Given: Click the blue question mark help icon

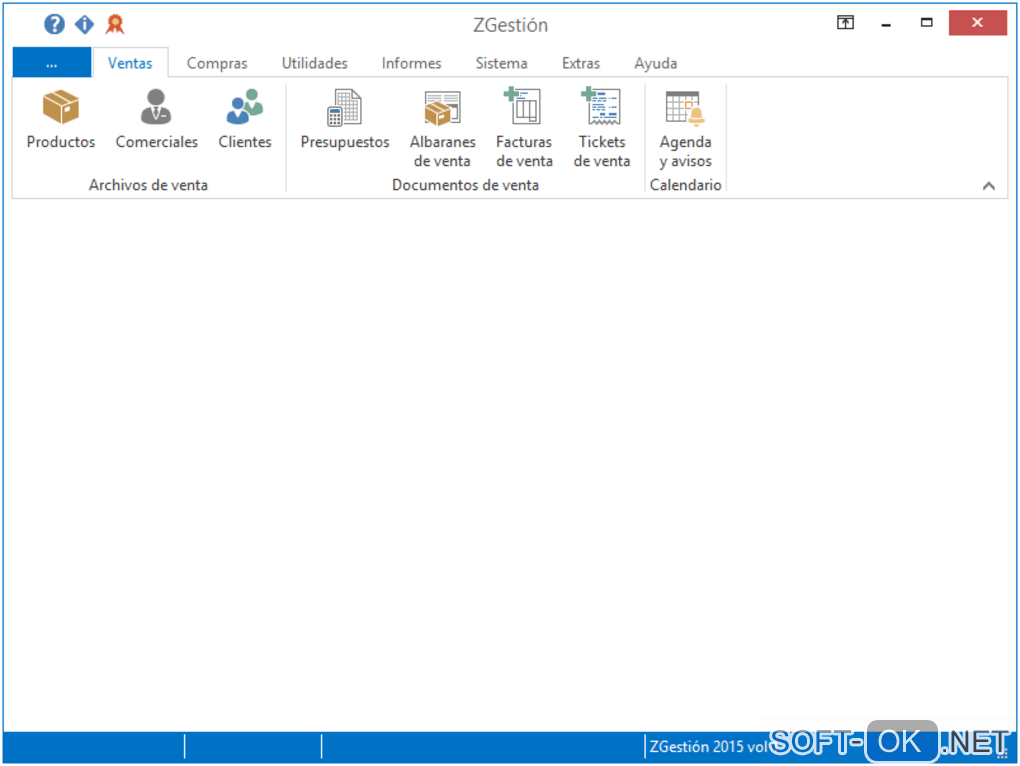Looking at the screenshot, I should [55, 24].
